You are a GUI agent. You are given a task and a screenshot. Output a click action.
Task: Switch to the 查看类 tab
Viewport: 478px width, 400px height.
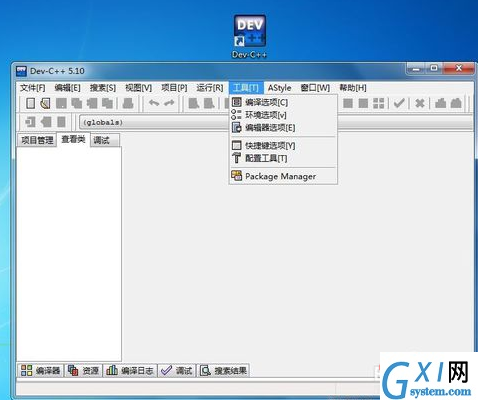pos(73,139)
